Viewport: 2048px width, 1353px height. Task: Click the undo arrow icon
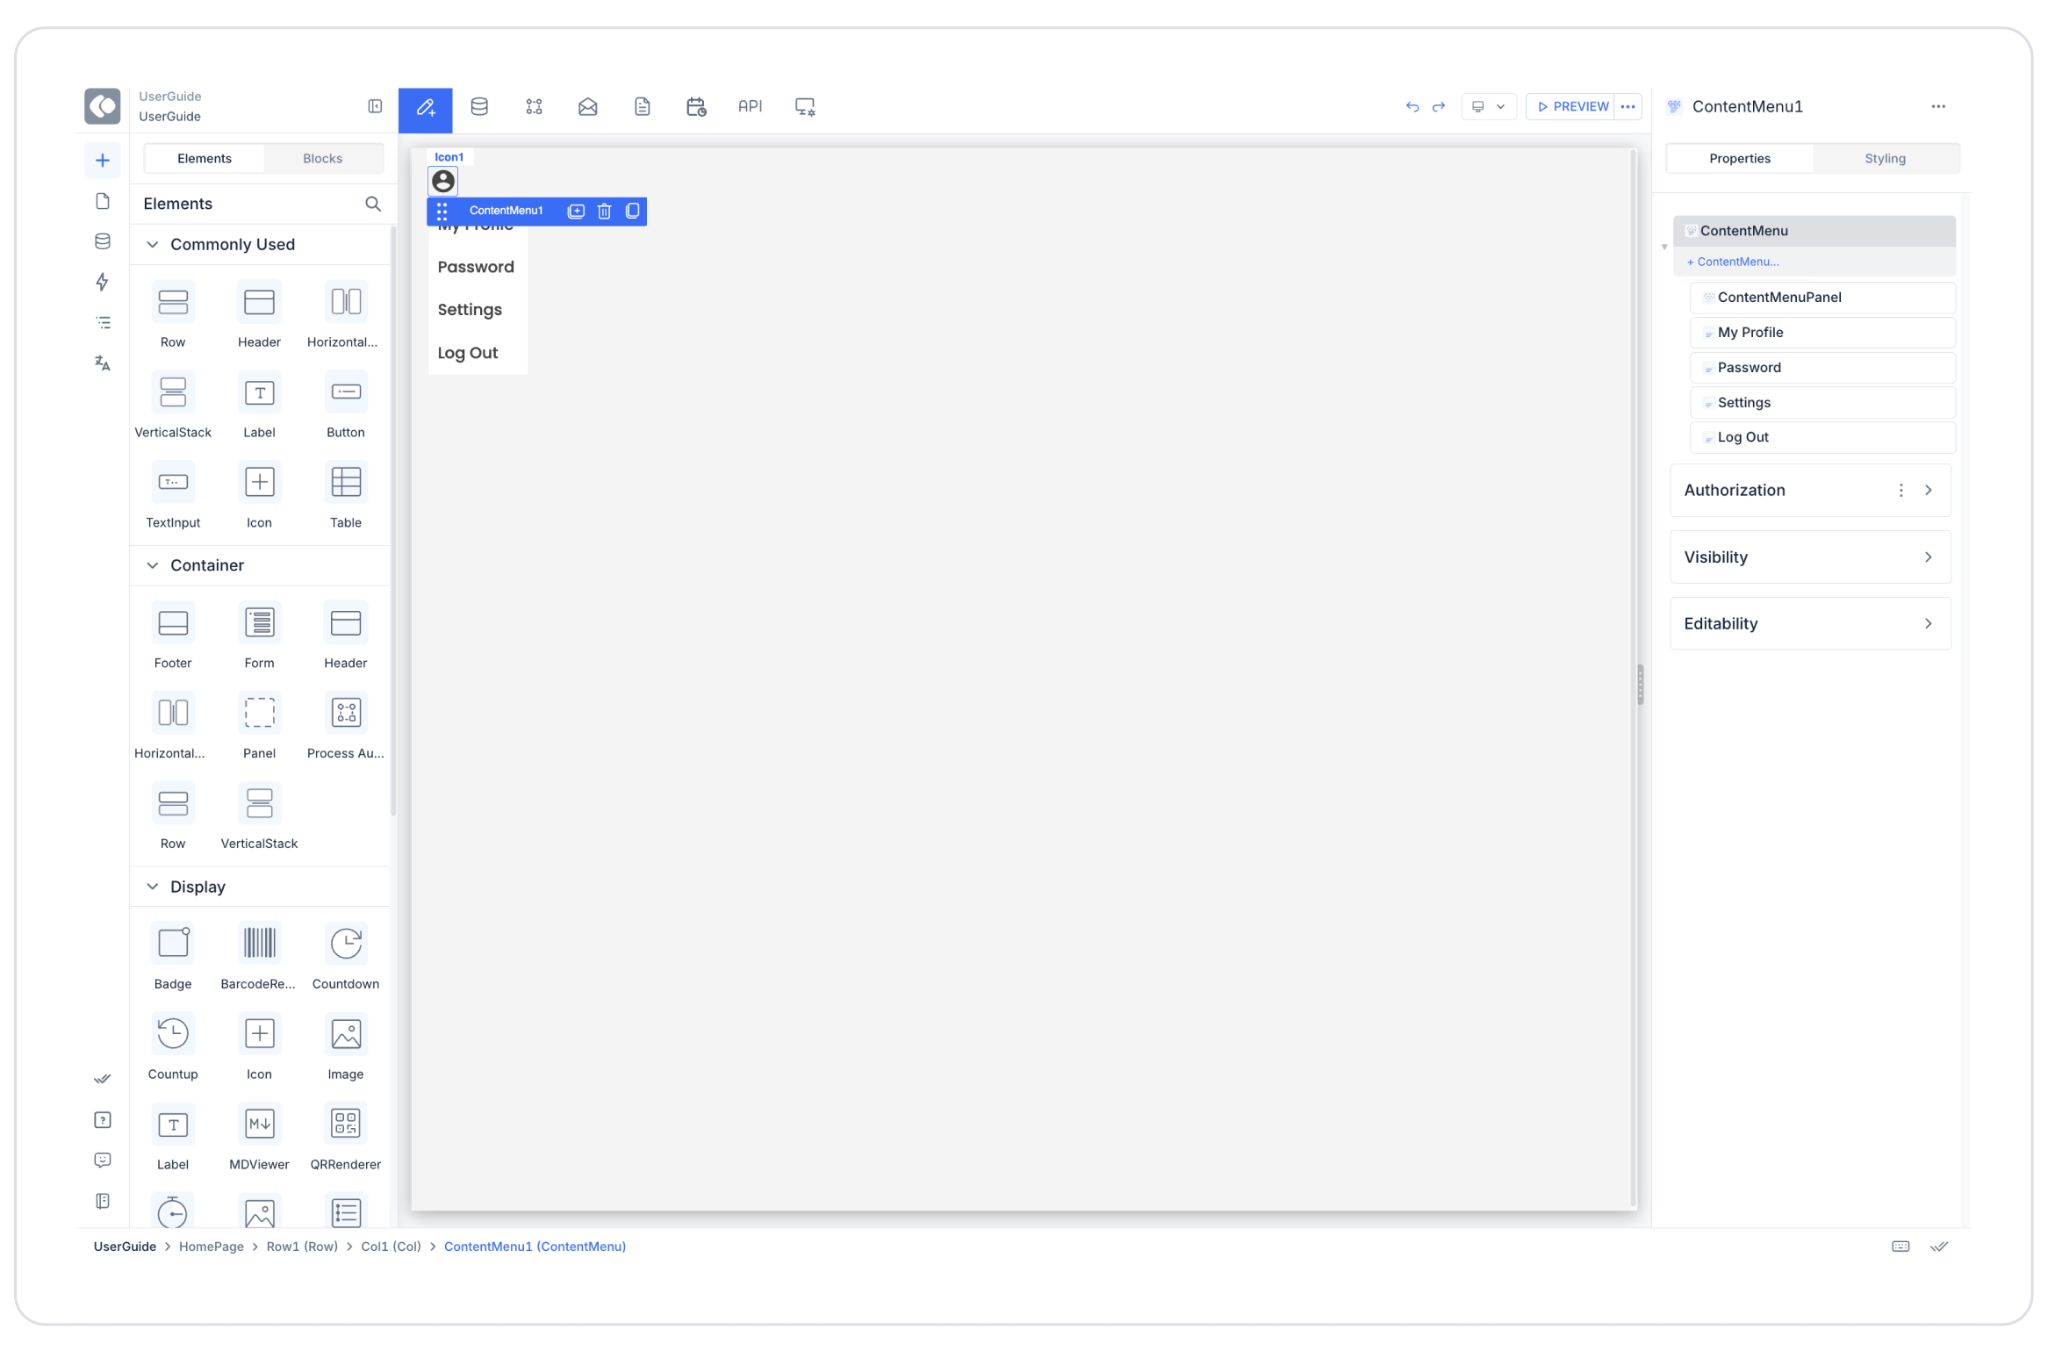click(x=1412, y=106)
